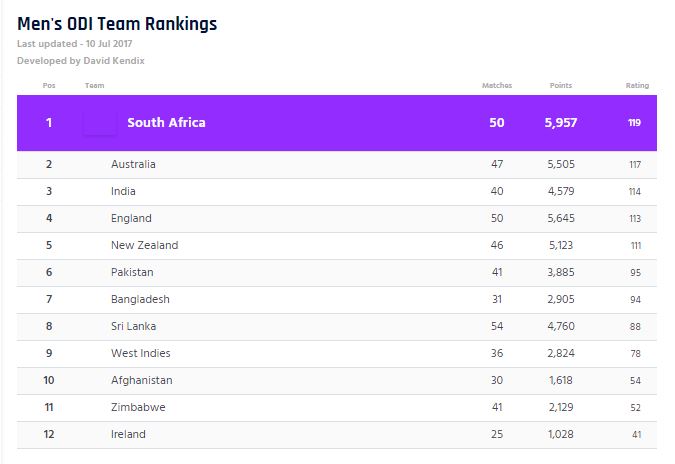Click the Pakistan team name
Screen dimensions: 675x464
(133, 272)
